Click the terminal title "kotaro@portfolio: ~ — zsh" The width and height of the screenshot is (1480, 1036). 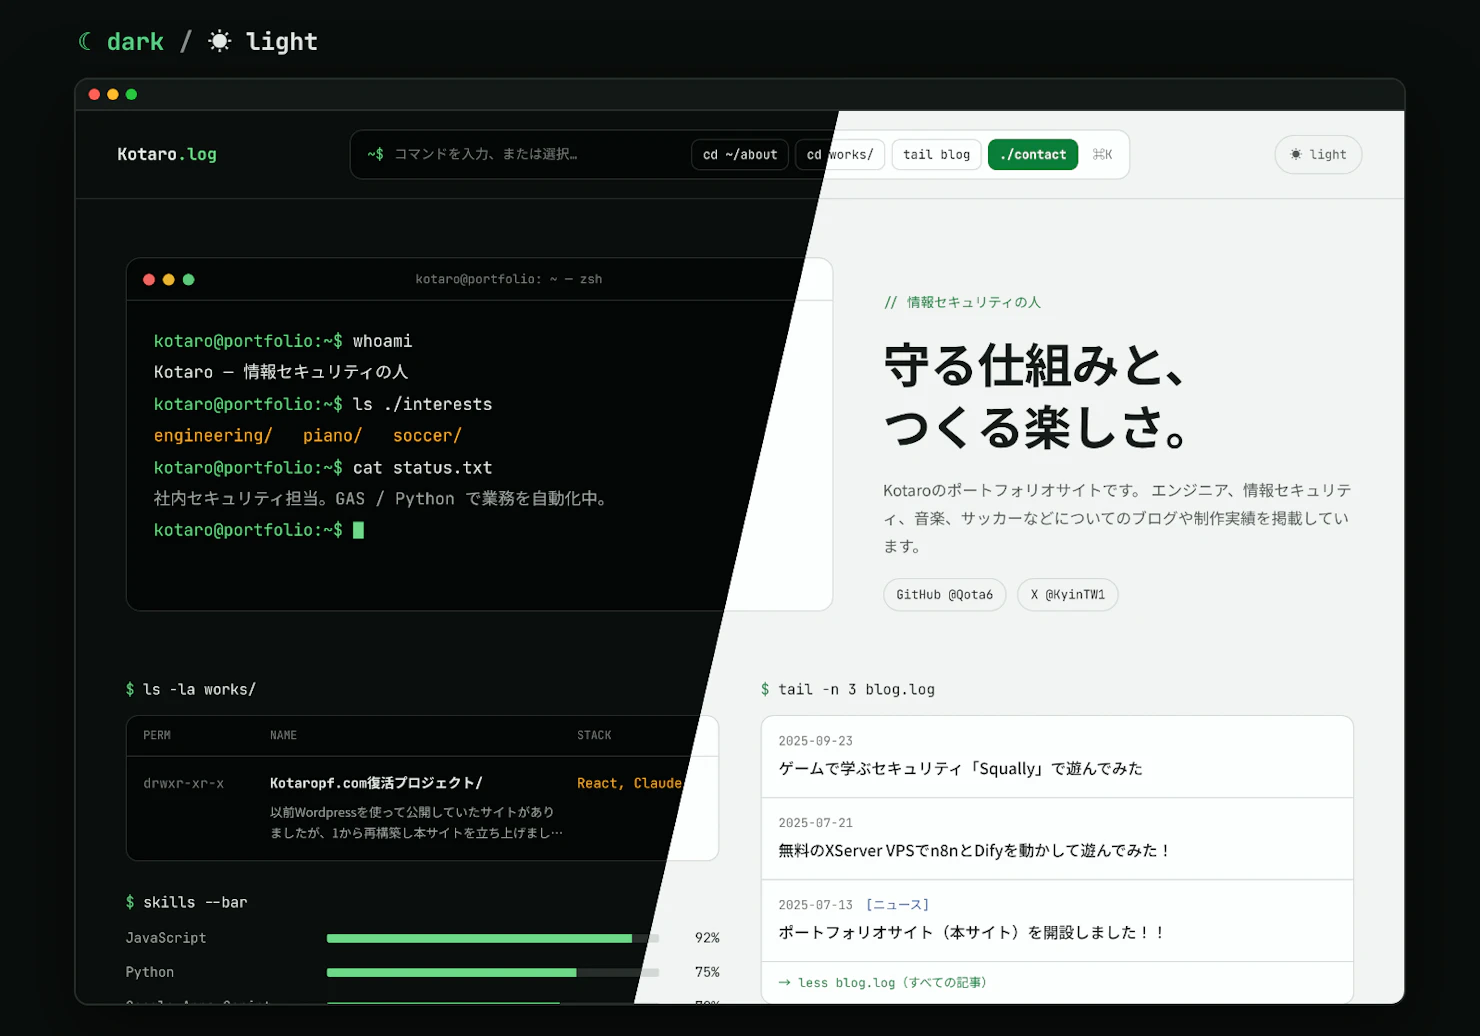(509, 279)
